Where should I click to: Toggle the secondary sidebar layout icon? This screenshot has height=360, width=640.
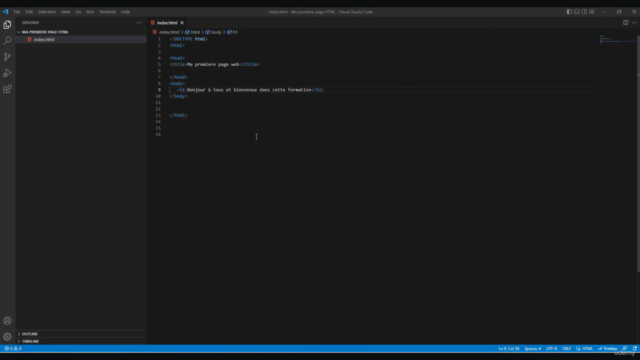coord(584,12)
